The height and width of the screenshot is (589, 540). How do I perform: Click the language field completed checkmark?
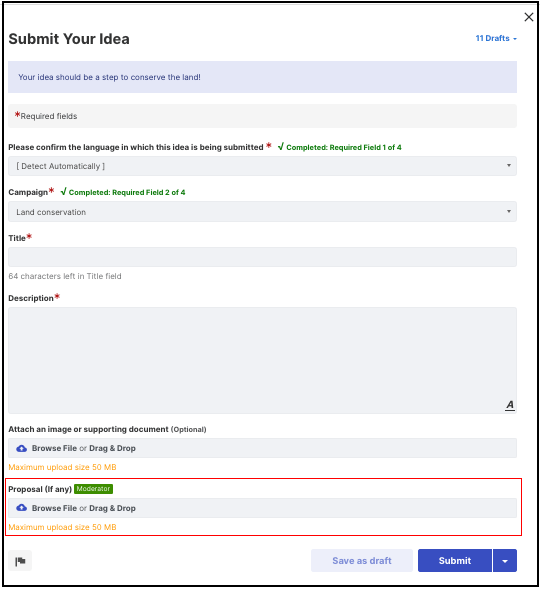(281, 146)
